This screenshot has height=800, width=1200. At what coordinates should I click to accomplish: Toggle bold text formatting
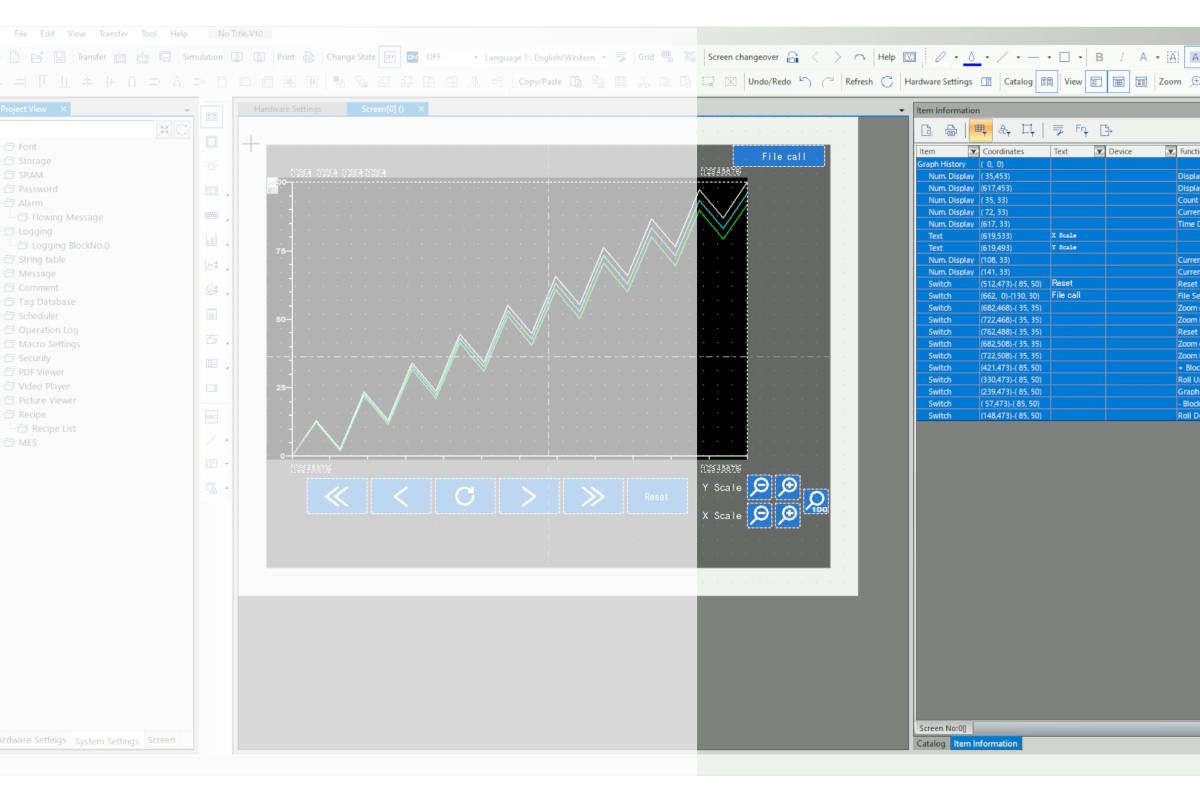click(x=1100, y=57)
